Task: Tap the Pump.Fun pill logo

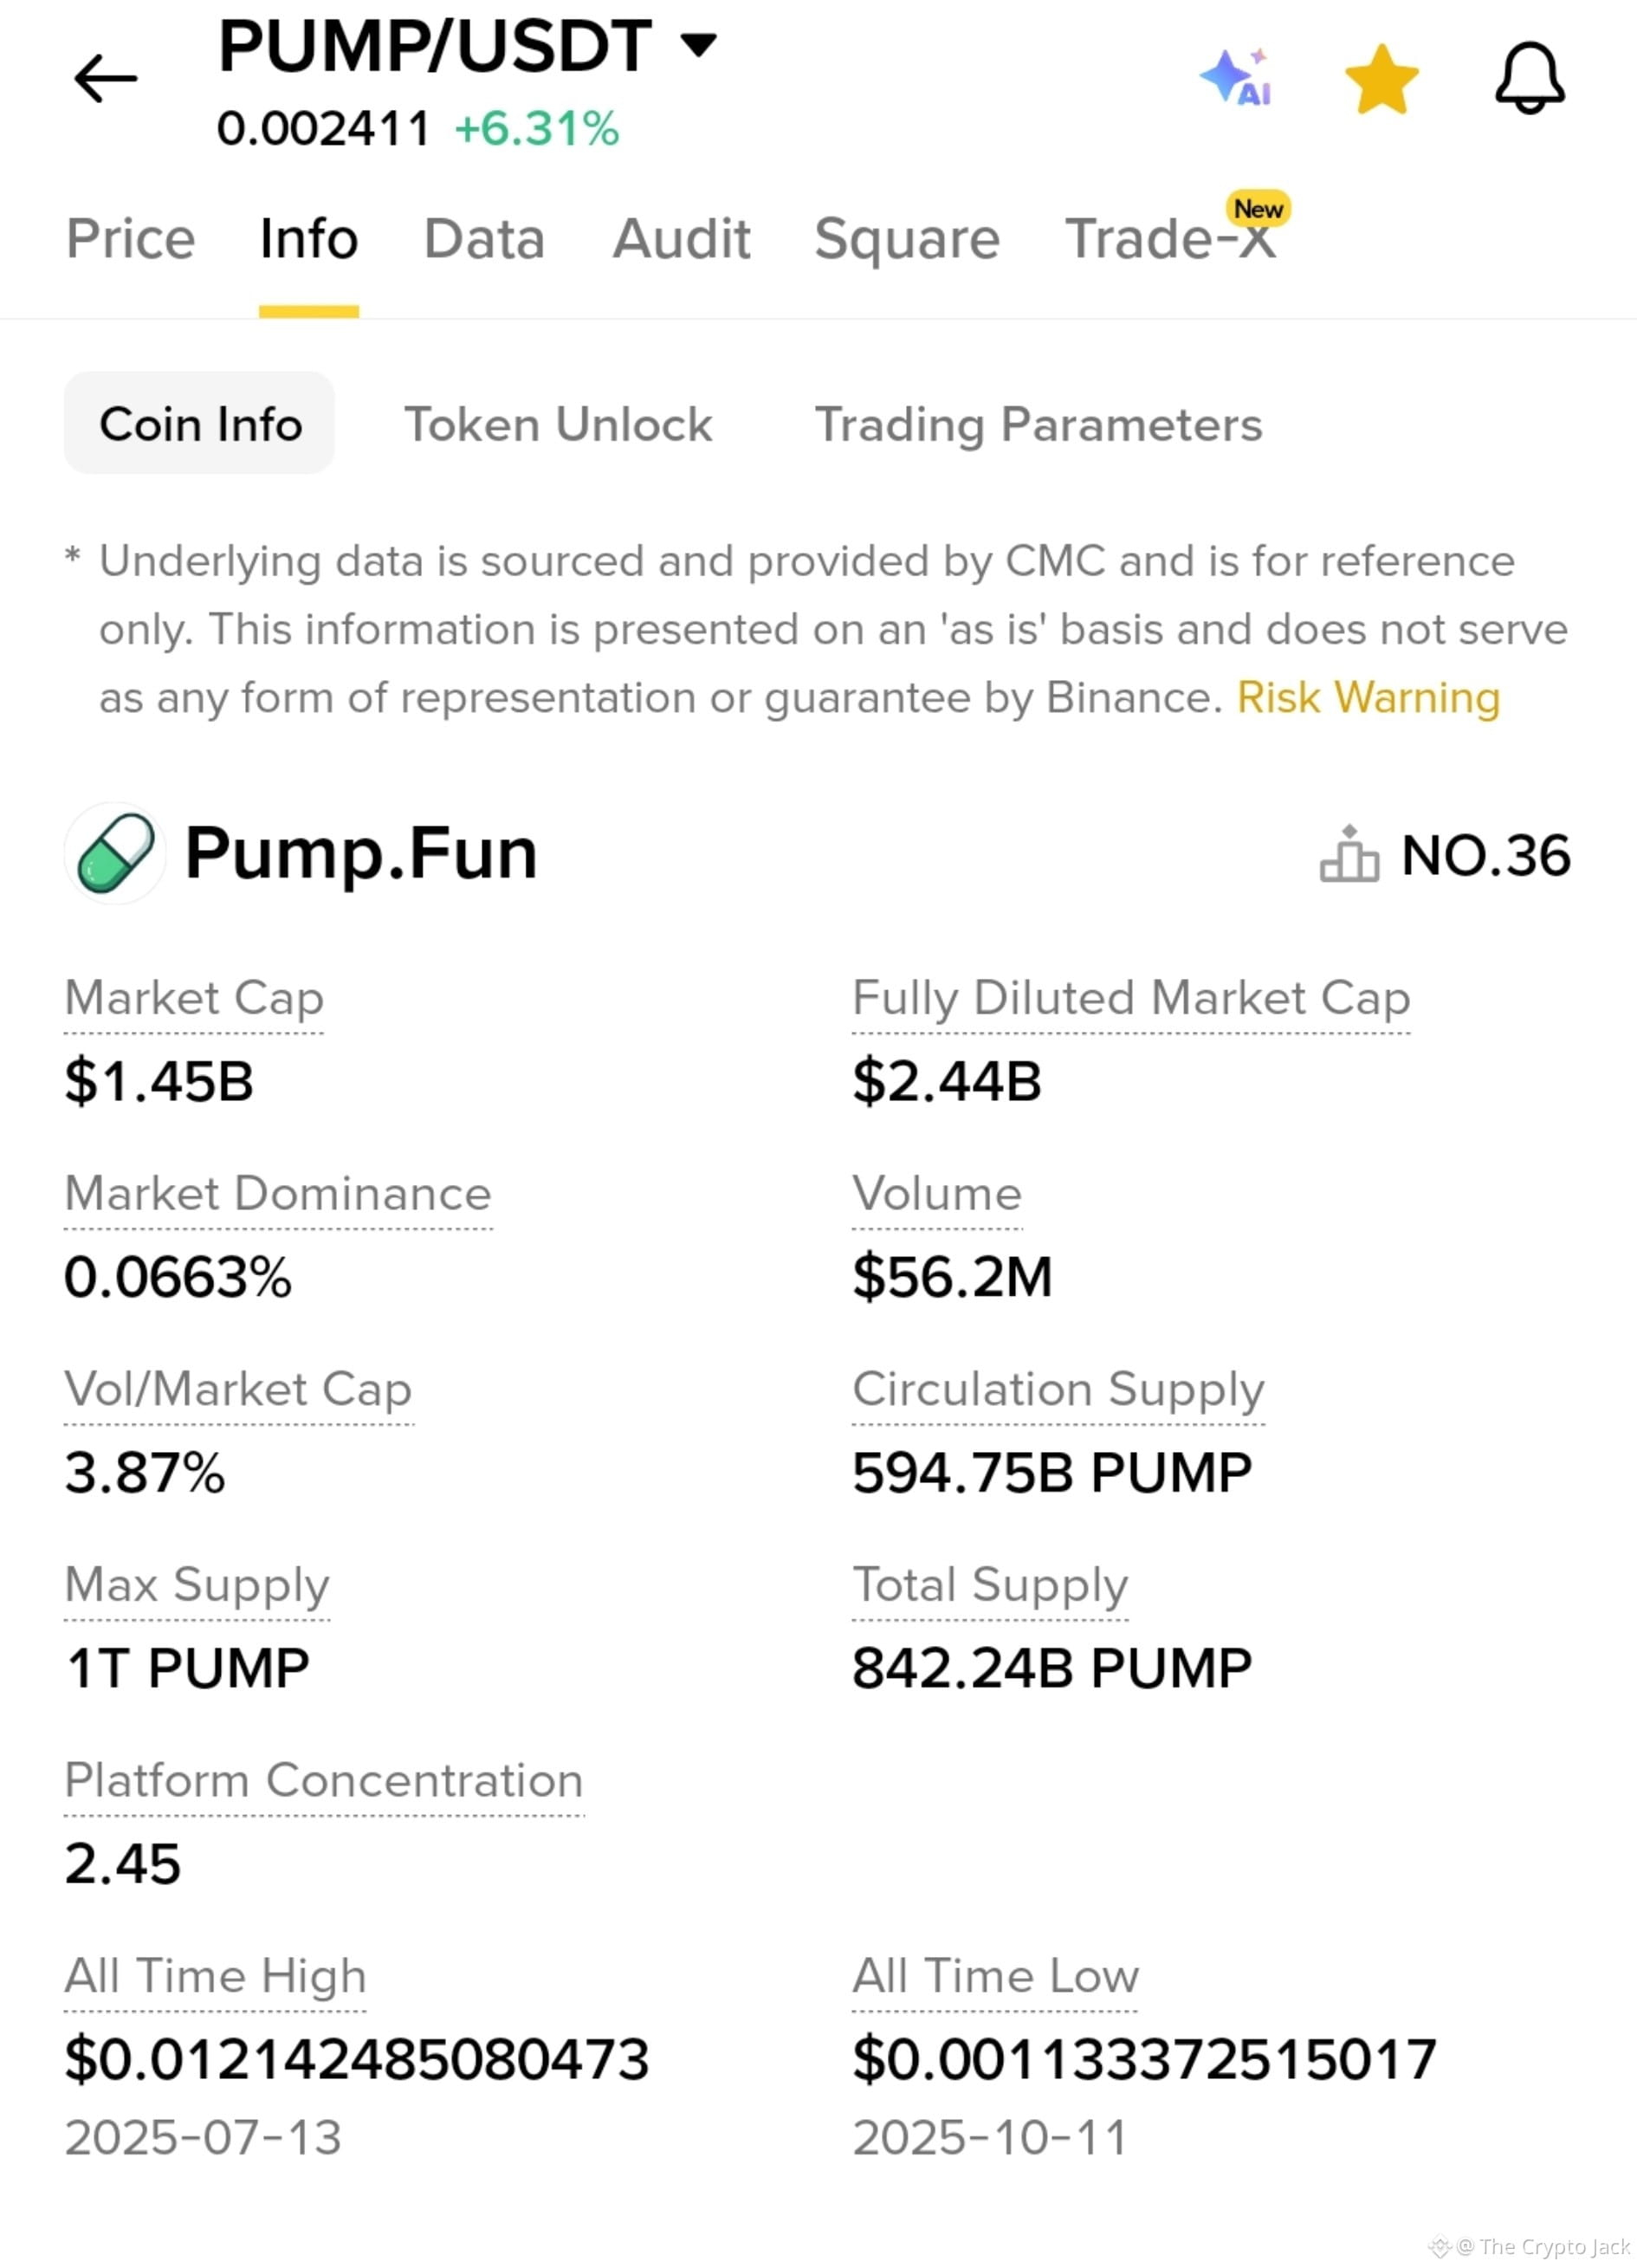Action: tap(115, 853)
